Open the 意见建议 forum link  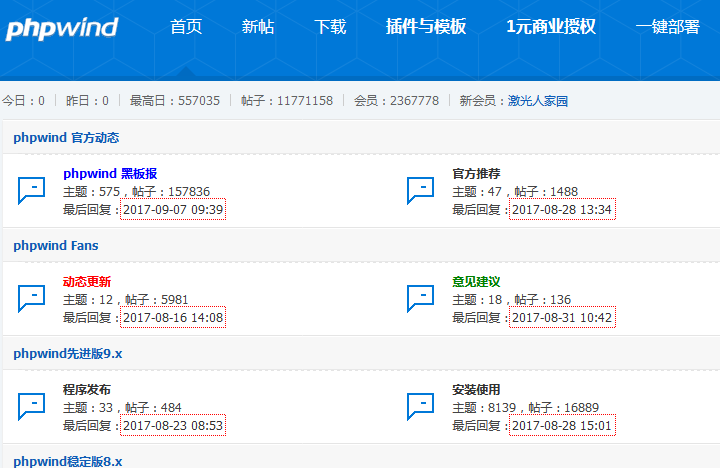coord(476,282)
